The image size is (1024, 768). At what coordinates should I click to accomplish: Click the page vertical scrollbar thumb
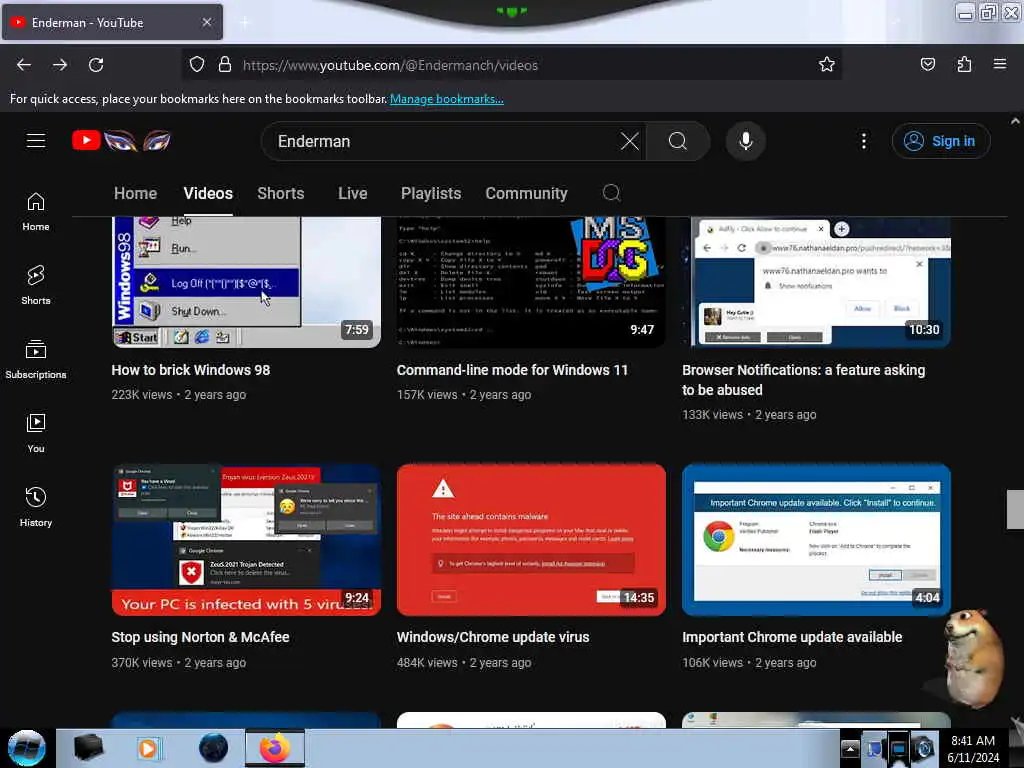(1015, 509)
